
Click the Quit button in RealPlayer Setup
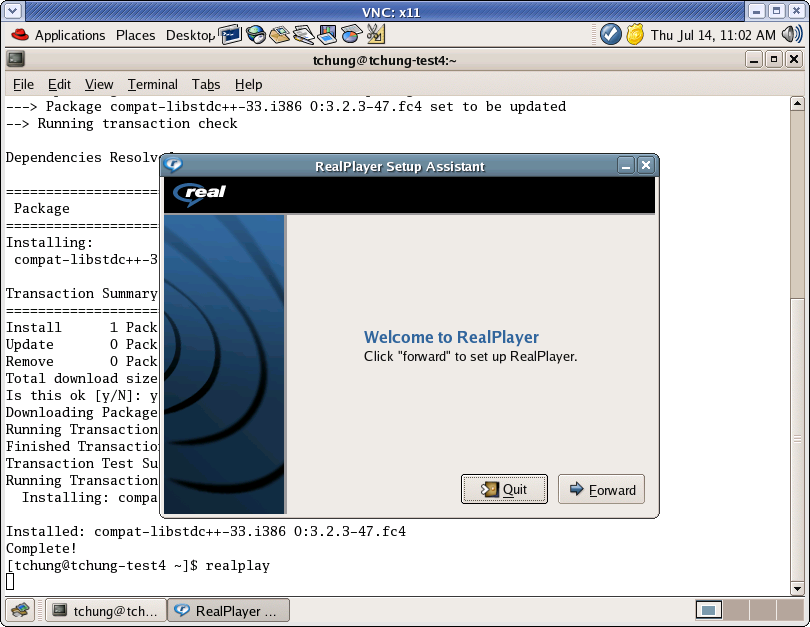pos(504,489)
